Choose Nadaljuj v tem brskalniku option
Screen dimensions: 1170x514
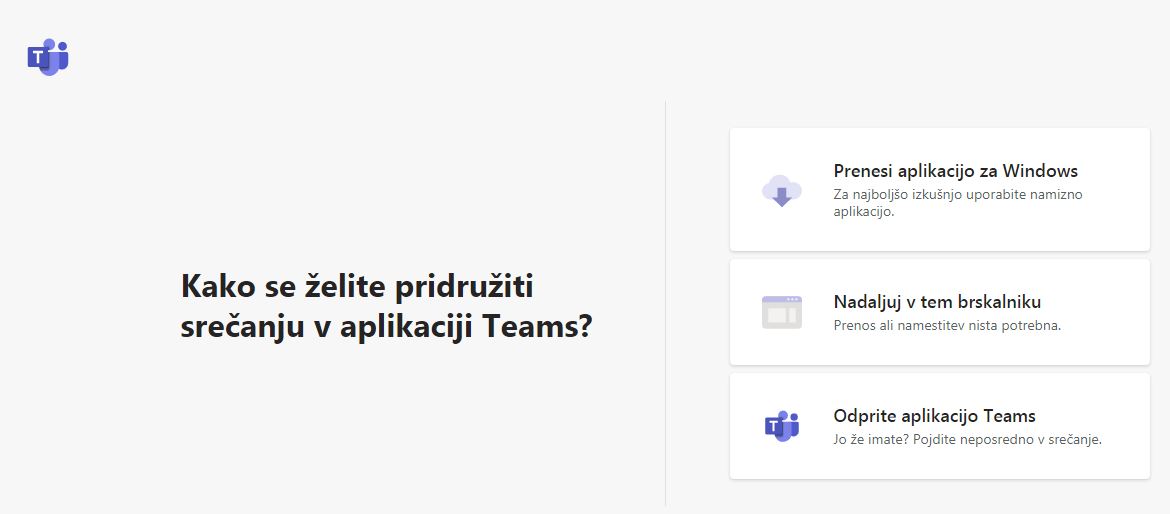click(x=939, y=312)
